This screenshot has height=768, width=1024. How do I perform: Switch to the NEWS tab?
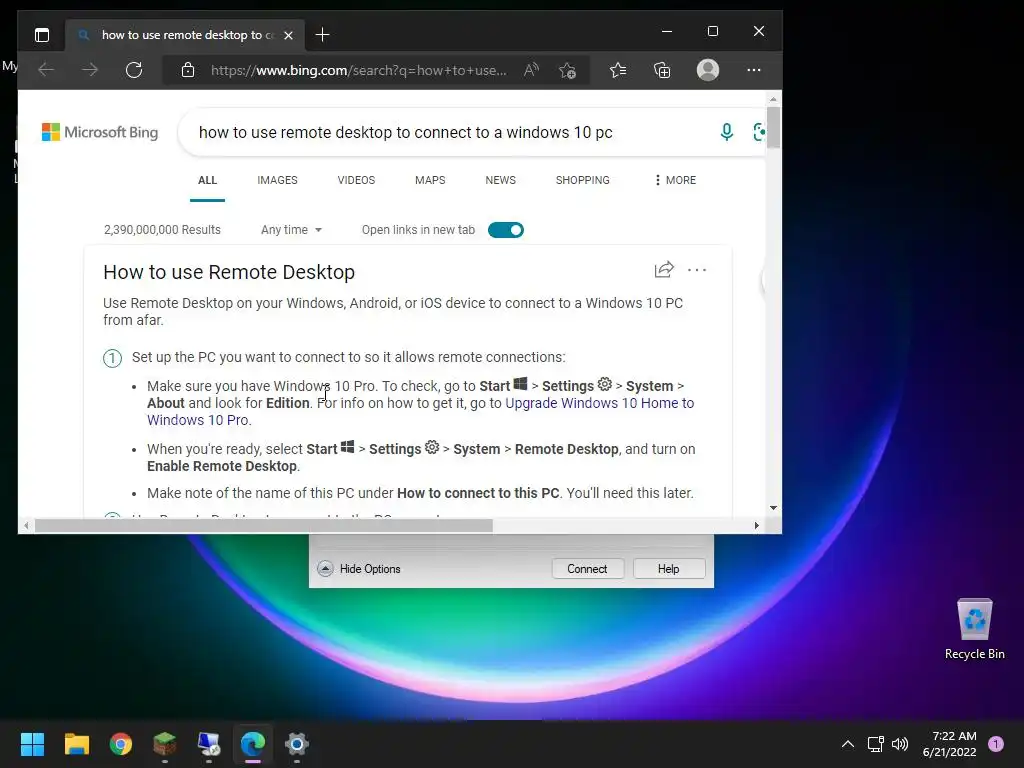tap(500, 180)
